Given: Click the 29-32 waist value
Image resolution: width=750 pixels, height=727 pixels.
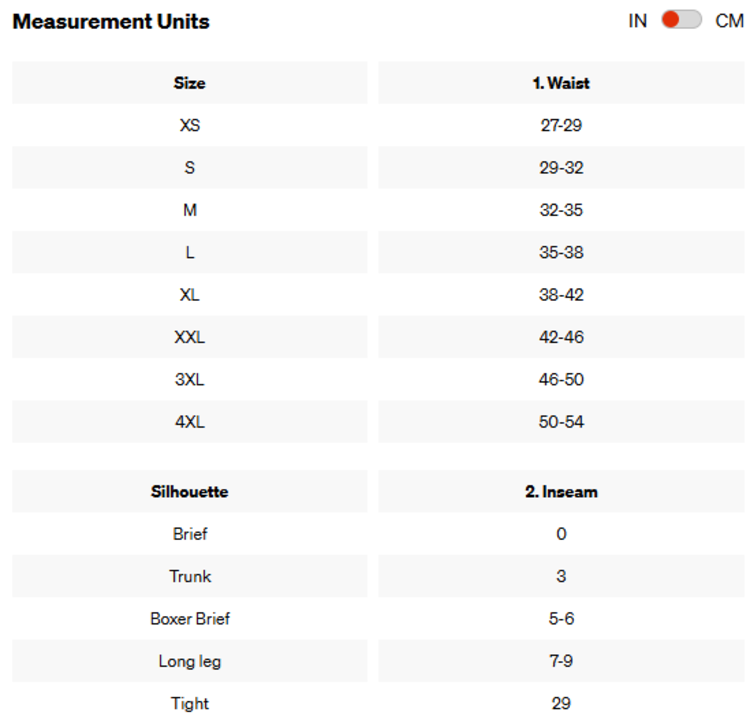Looking at the screenshot, I should pos(560,168).
